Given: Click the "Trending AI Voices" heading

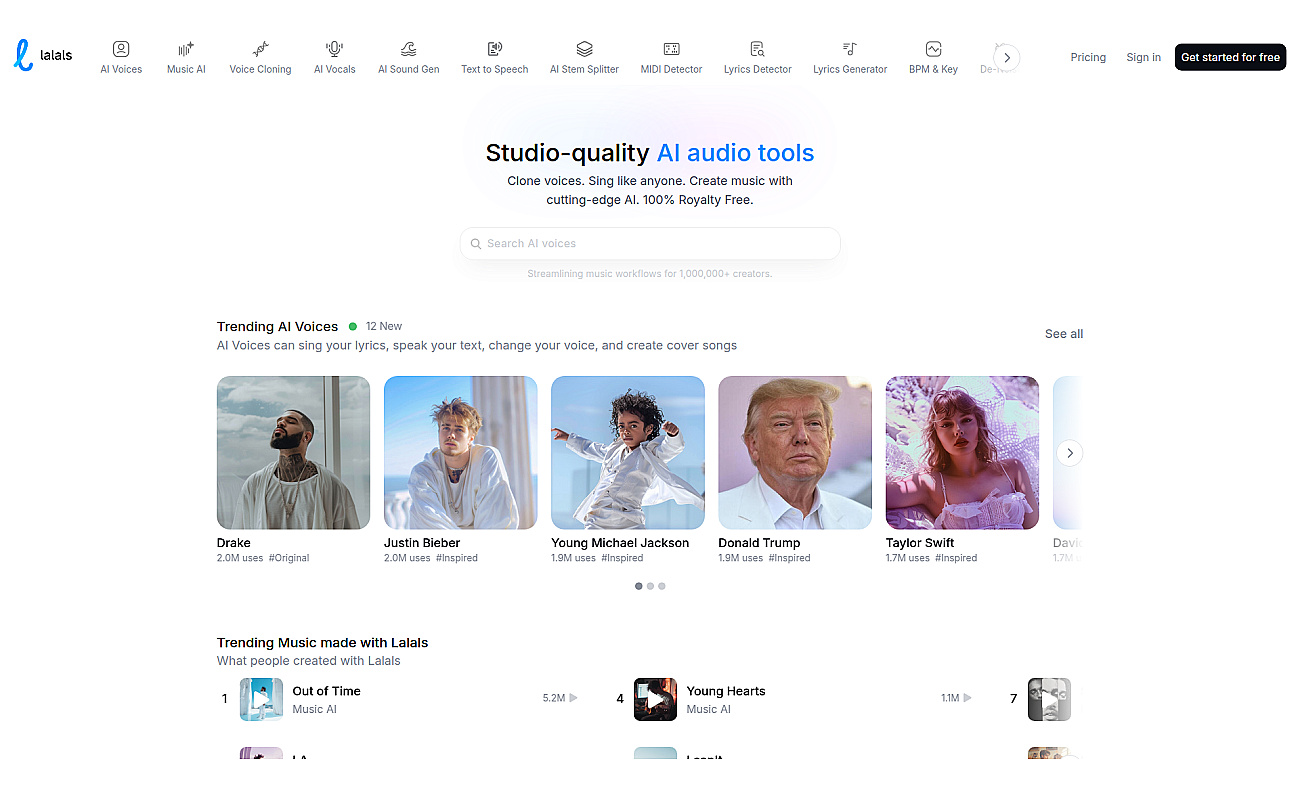Looking at the screenshot, I should (277, 327).
